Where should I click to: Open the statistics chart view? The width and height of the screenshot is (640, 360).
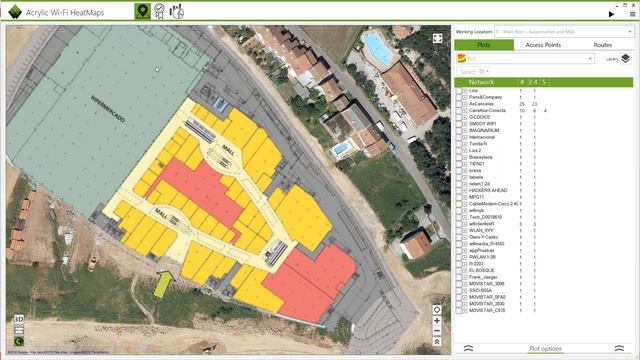point(177,11)
